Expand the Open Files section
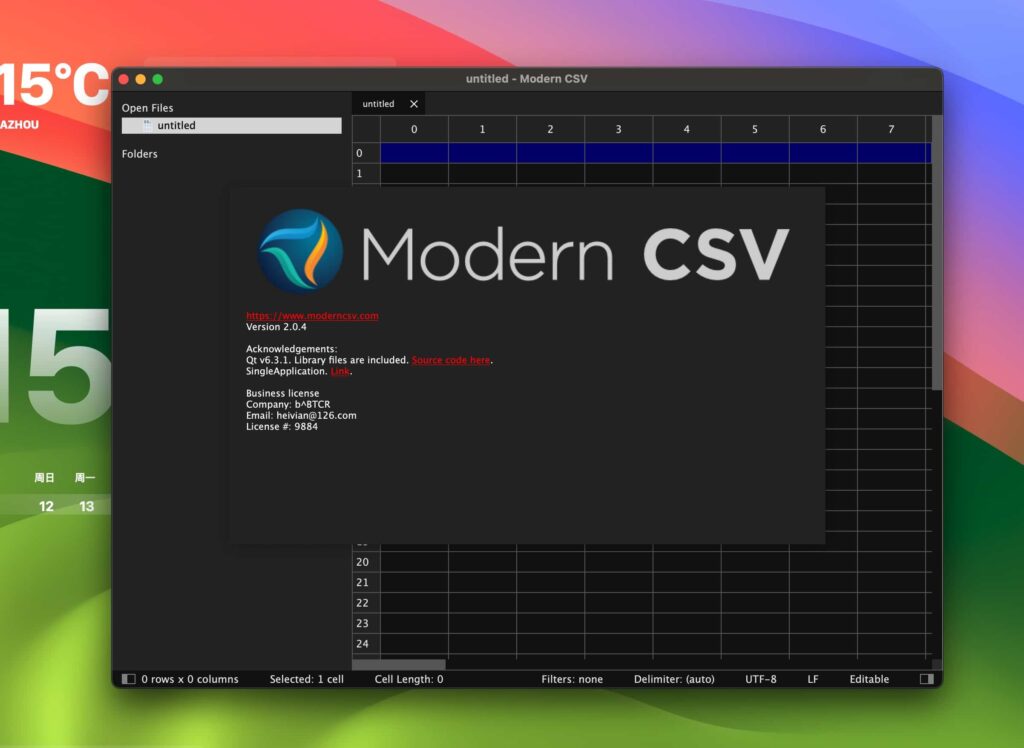The image size is (1024, 748). point(146,107)
